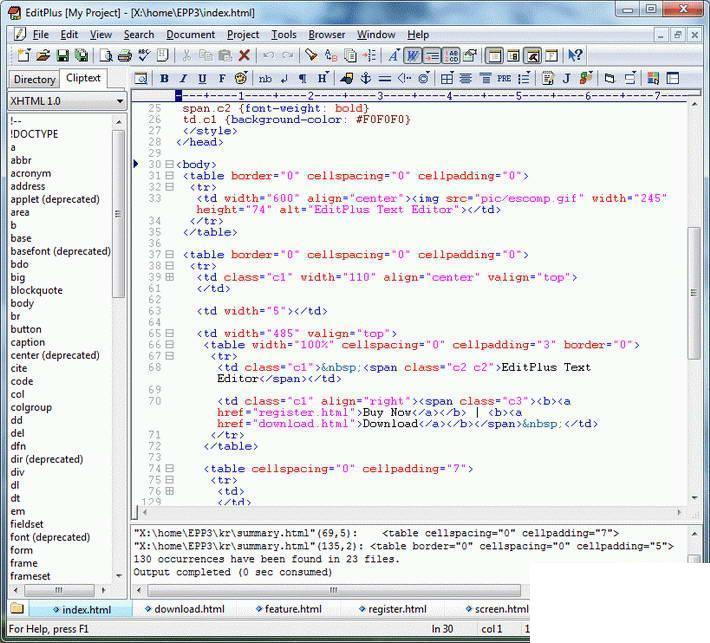The width and height of the screenshot is (710, 643).
Task: Open heading H dropdown in HTML toolbar
Action: point(322,78)
